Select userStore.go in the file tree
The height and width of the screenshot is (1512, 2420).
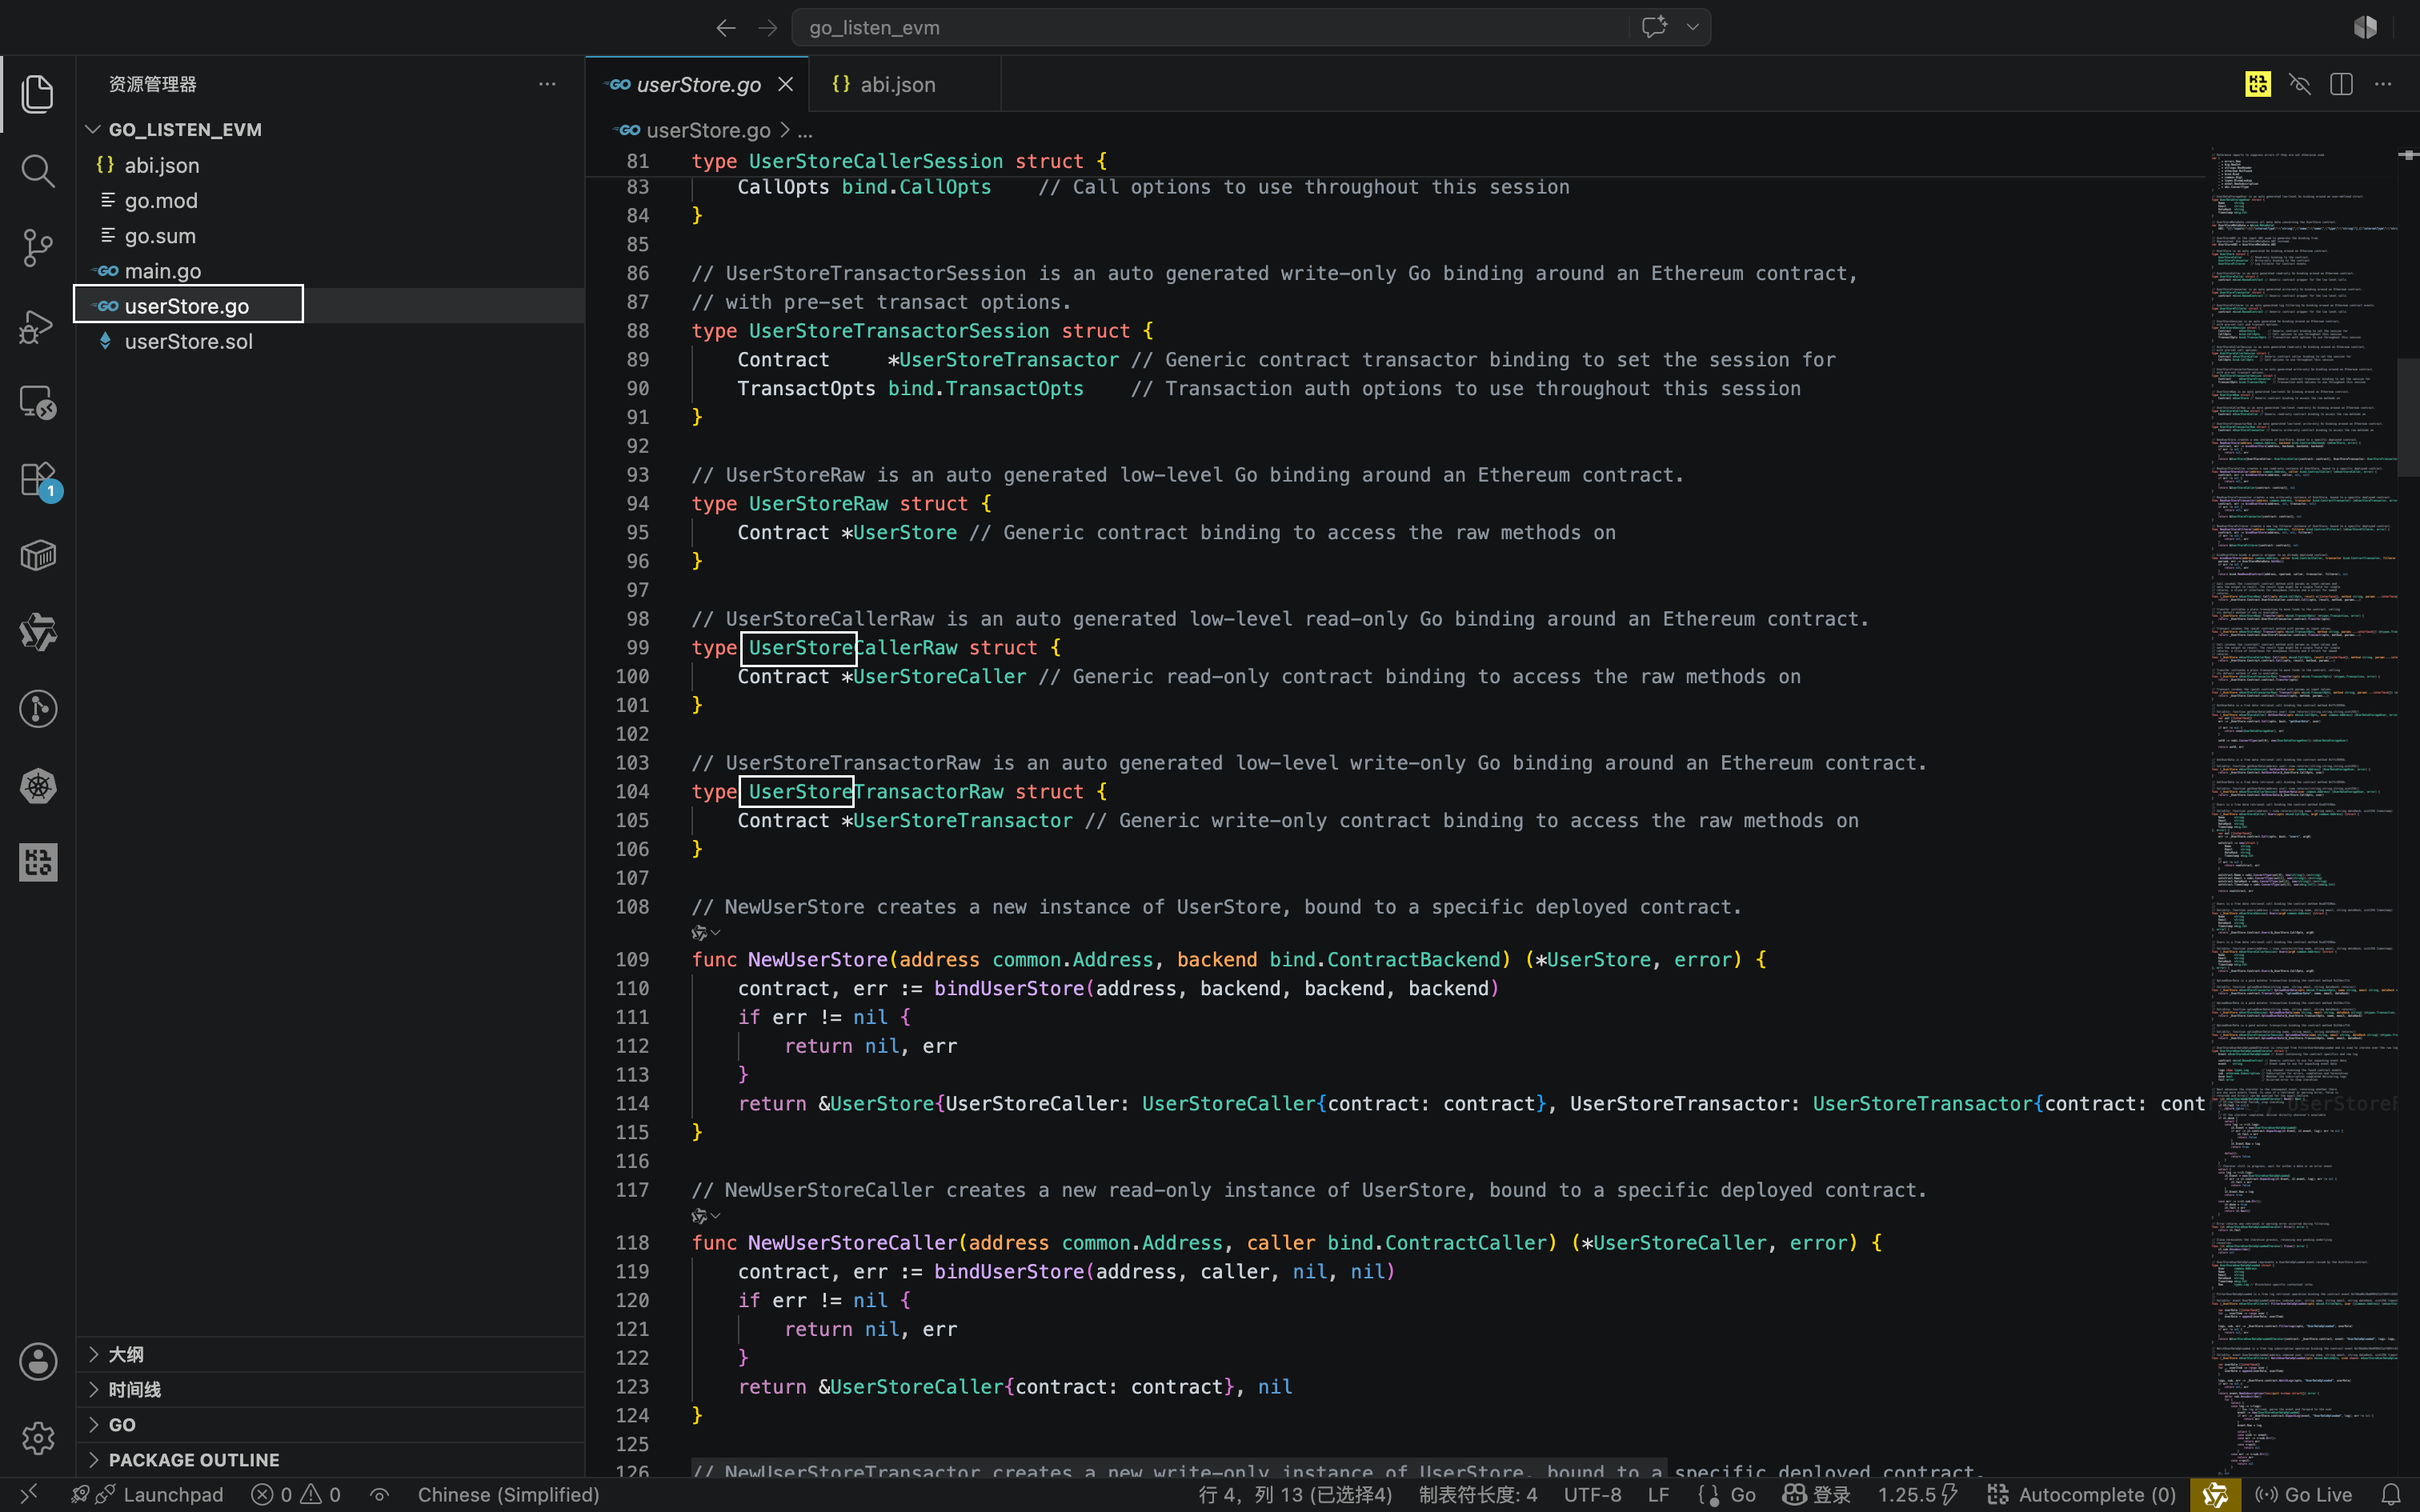pyautogui.click(x=331, y=306)
